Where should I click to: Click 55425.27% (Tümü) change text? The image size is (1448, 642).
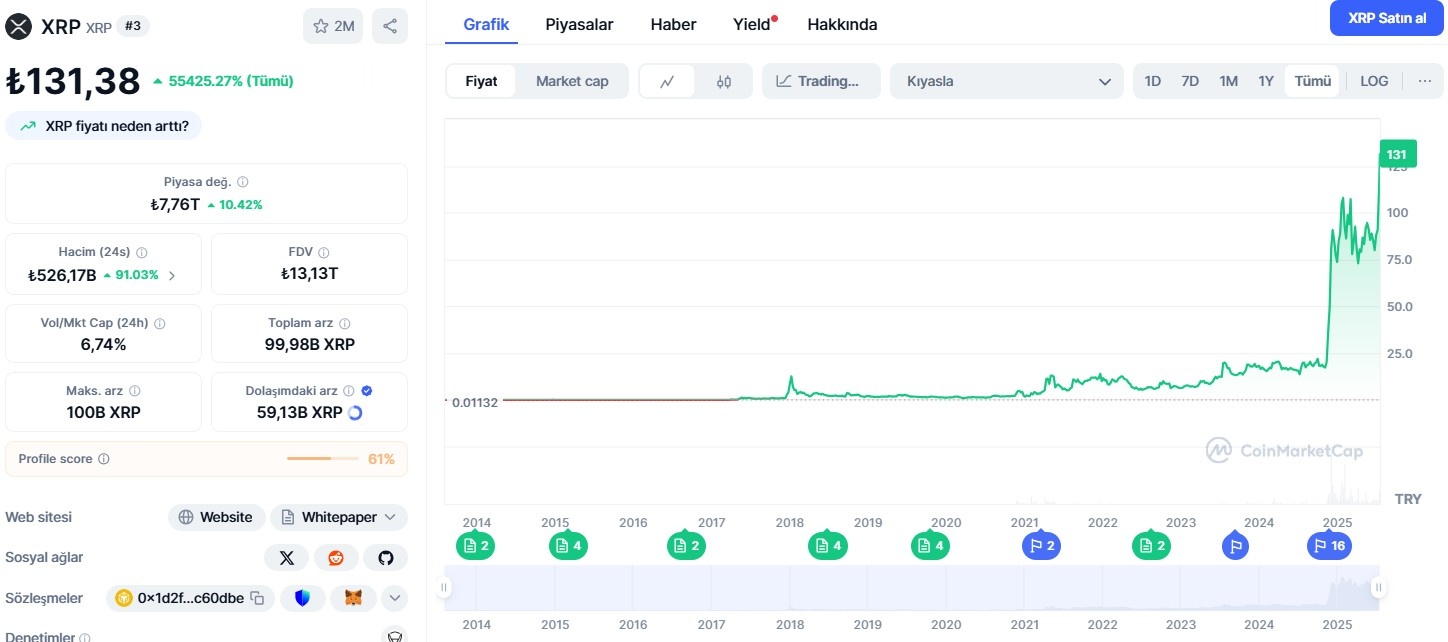pos(223,81)
